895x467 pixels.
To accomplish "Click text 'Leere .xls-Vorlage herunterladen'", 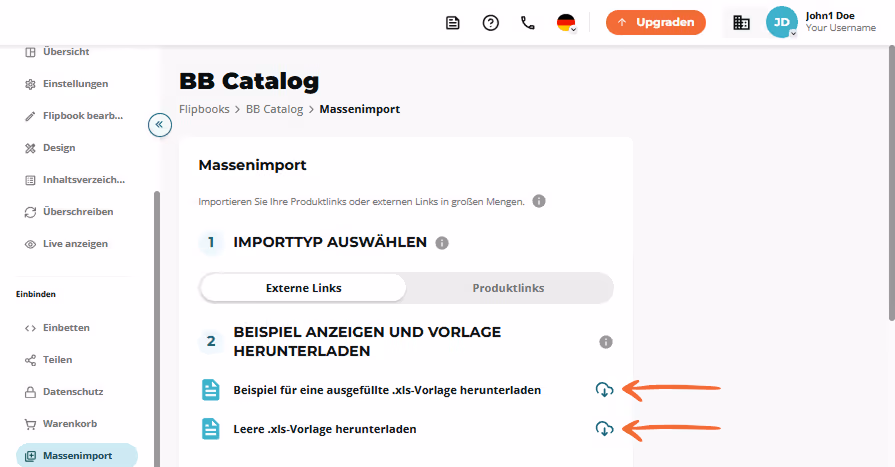I will [325, 429].
